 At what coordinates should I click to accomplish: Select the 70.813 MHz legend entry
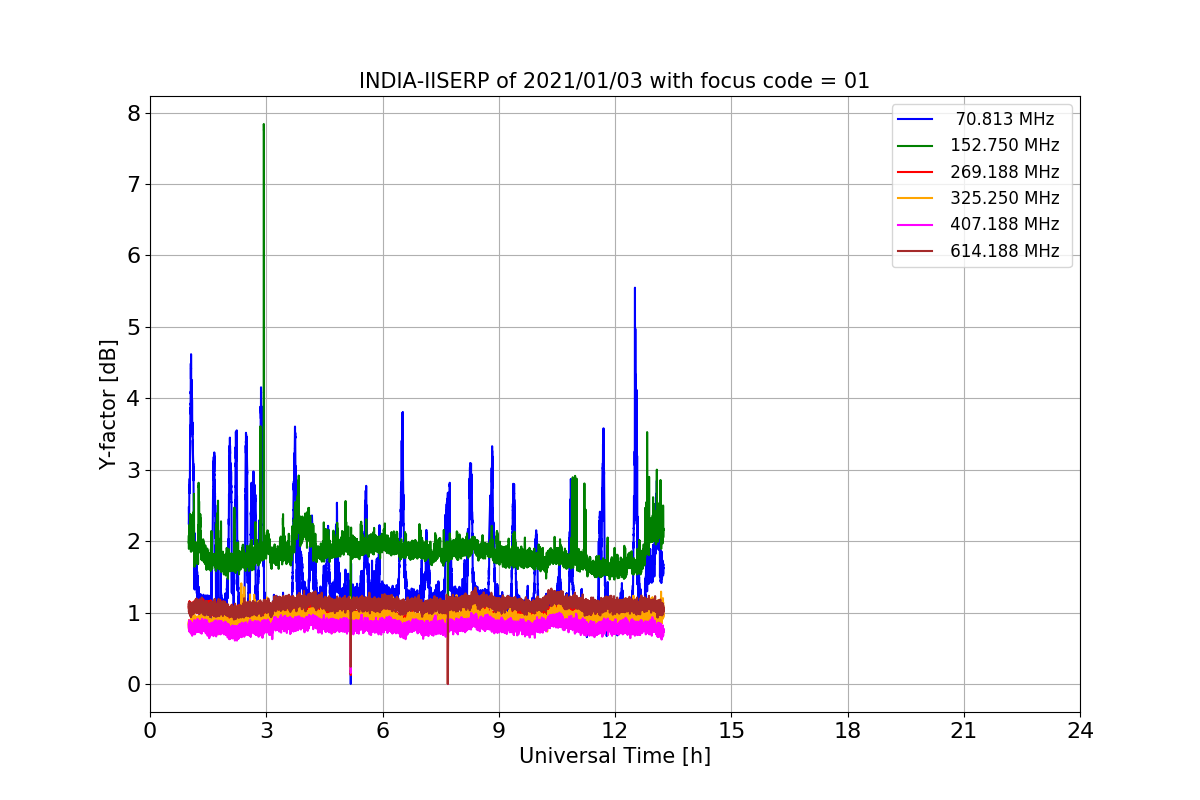click(976, 119)
